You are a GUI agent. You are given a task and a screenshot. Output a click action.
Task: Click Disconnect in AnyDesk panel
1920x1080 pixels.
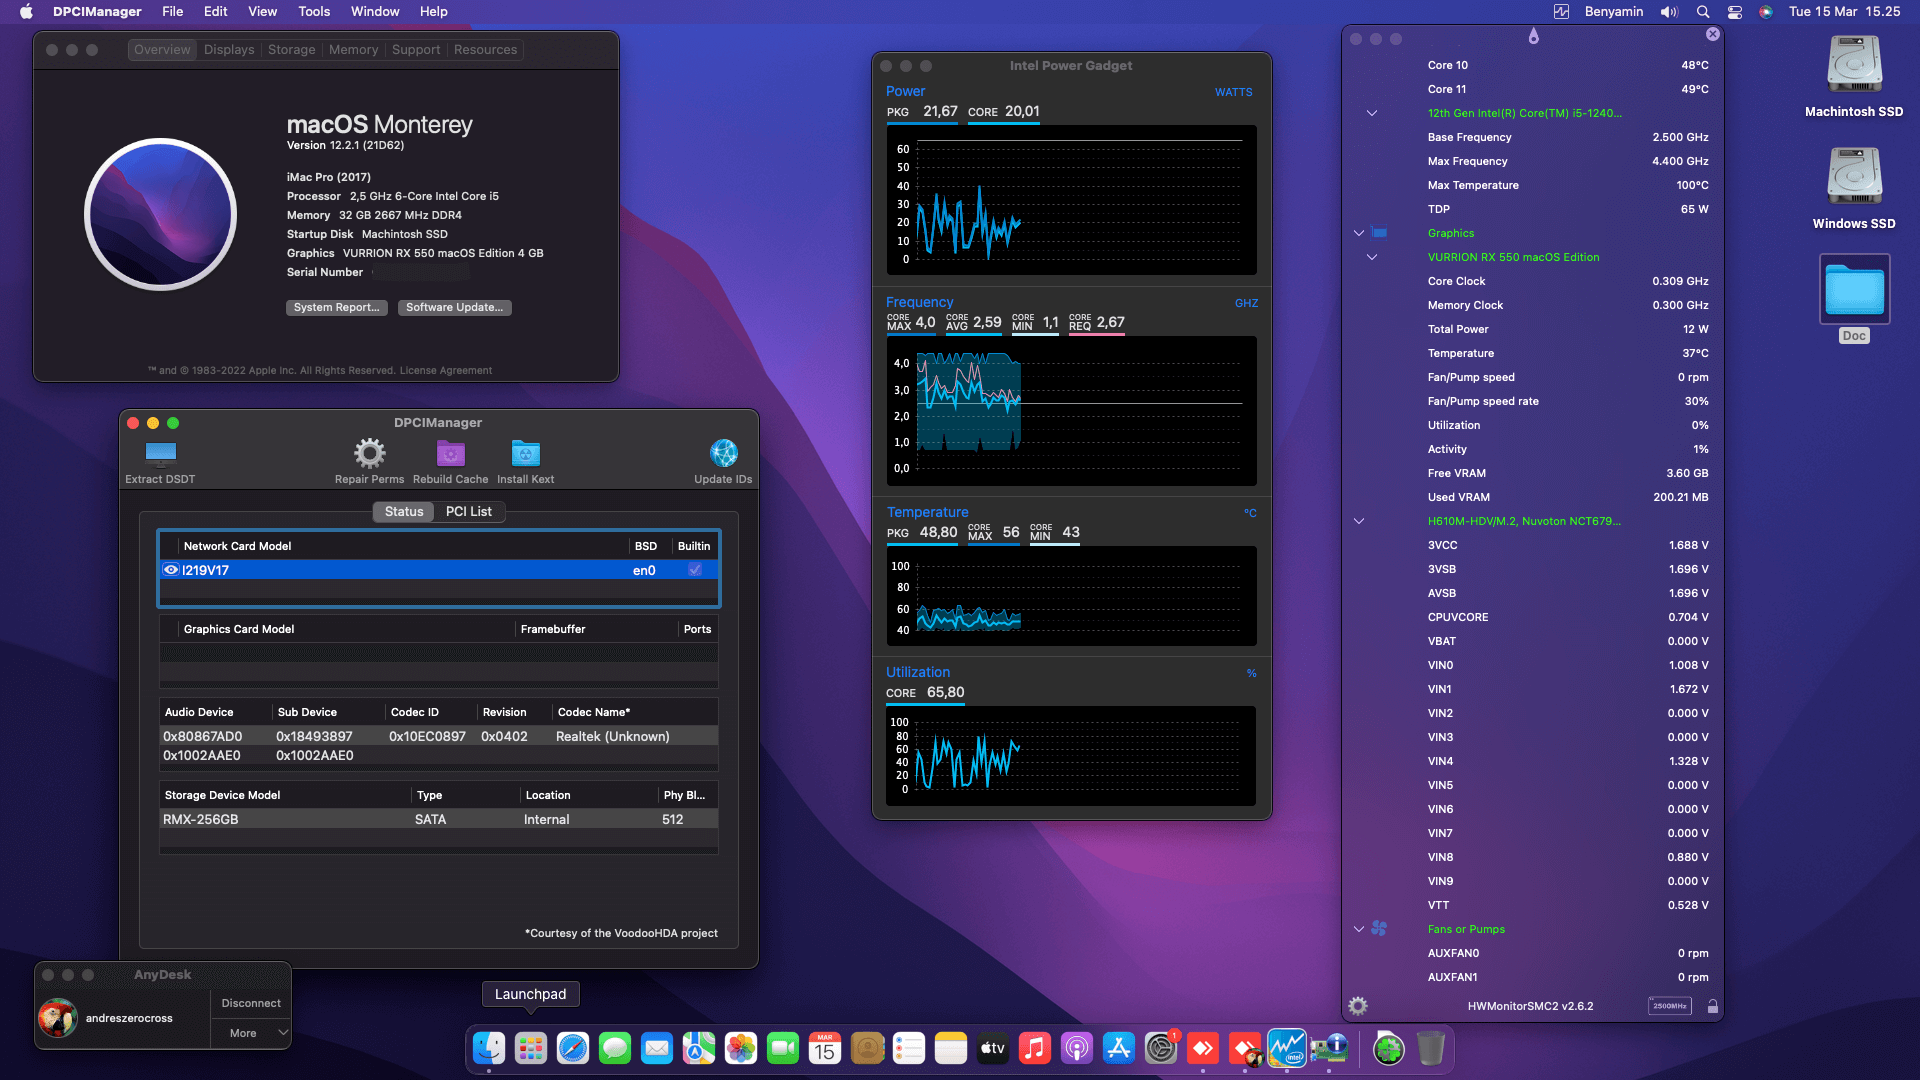coord(251,1003)
